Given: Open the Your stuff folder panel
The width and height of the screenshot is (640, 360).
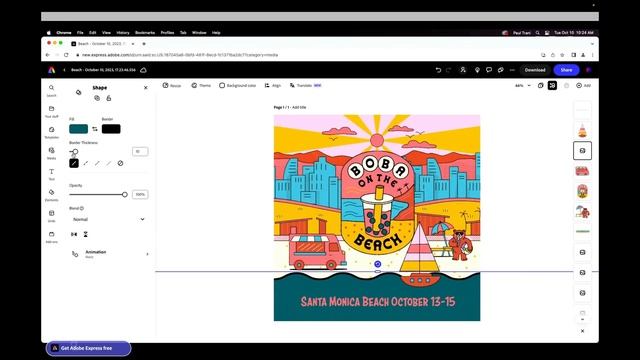Looking at the screenshot, I should pos(51,111).
